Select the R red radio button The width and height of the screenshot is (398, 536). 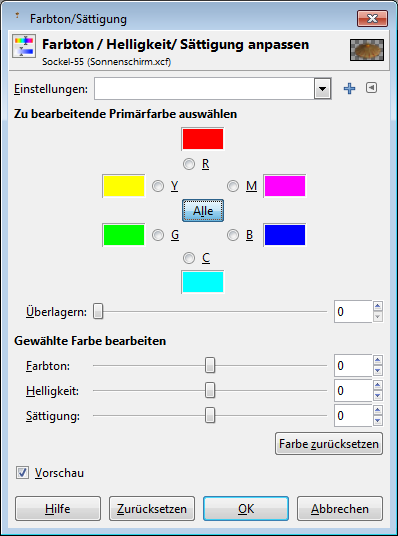189,164
